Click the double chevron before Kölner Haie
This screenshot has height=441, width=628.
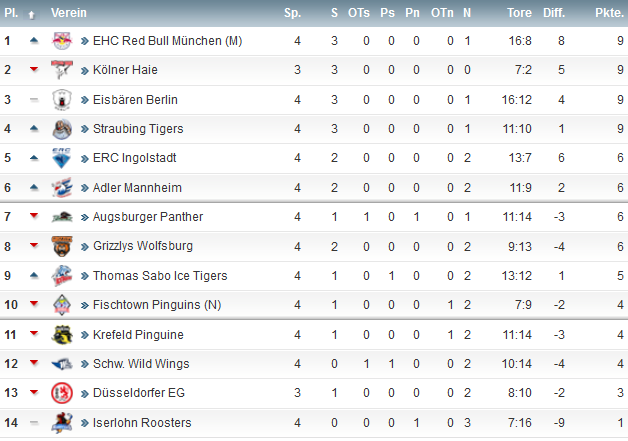(85, 70)
